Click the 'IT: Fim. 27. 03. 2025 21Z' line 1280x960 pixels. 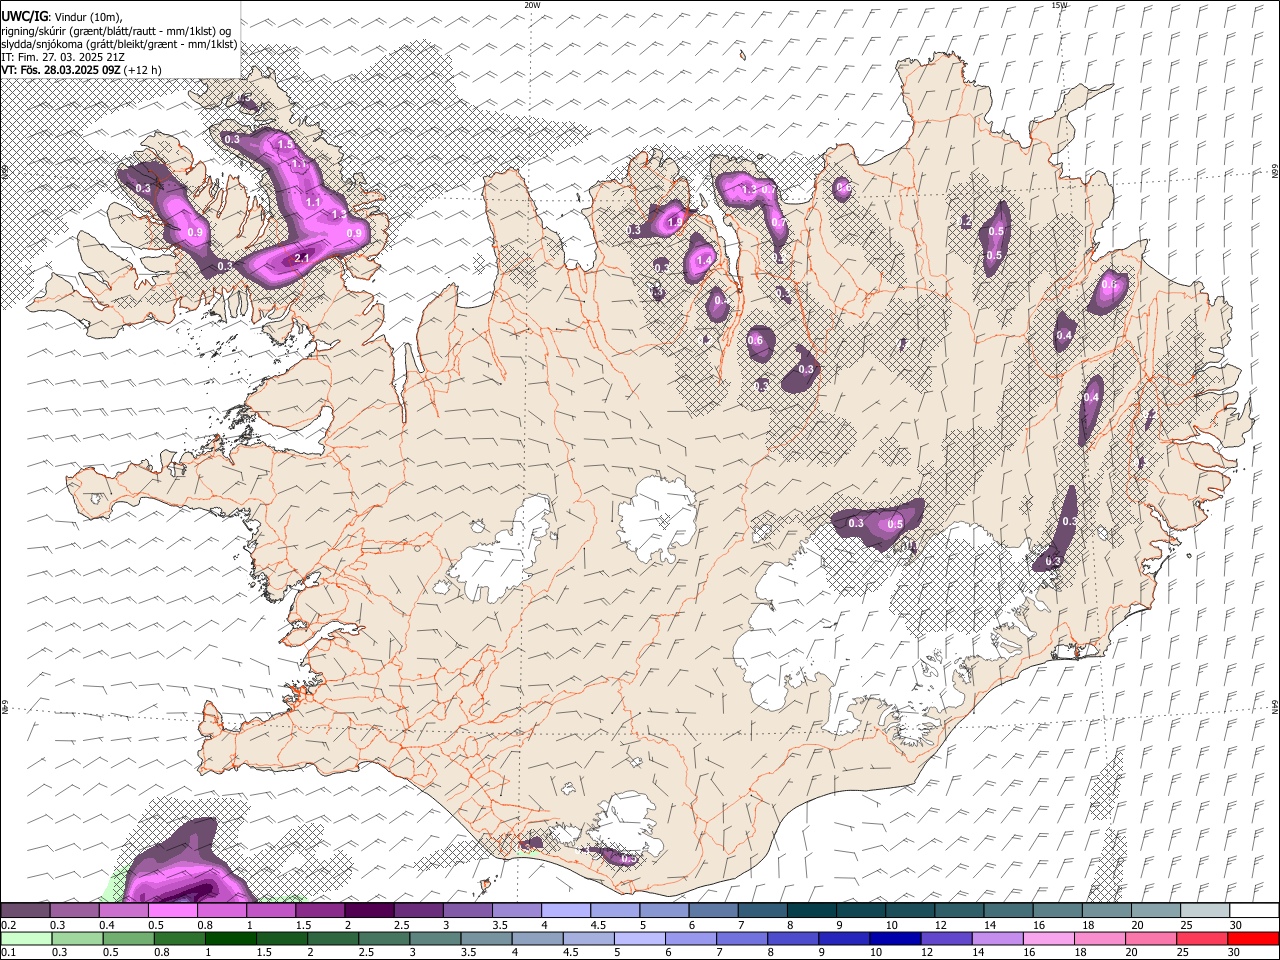point(64,57)
